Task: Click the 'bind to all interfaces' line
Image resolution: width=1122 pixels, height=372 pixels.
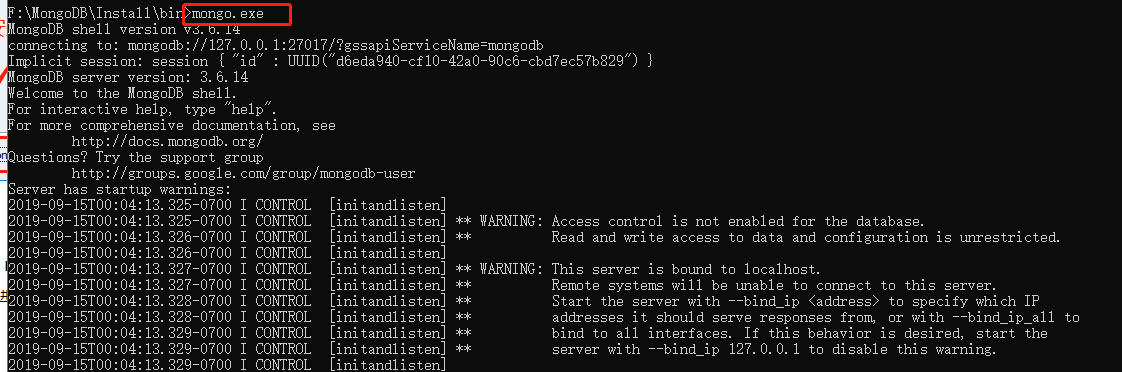Action: point(799,333)
